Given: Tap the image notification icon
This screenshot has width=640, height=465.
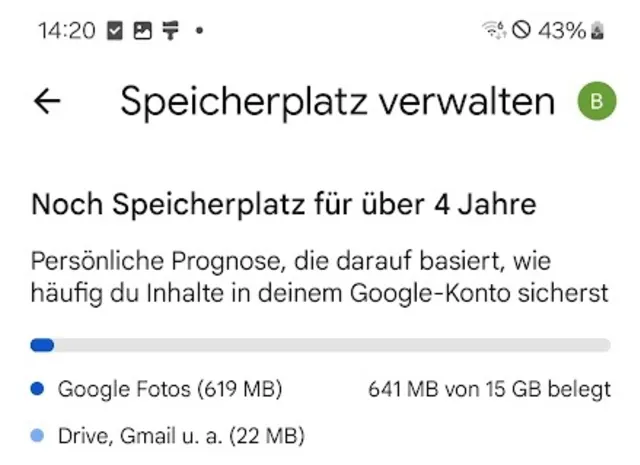Looking at the screenshot, I should click(143, 31).
